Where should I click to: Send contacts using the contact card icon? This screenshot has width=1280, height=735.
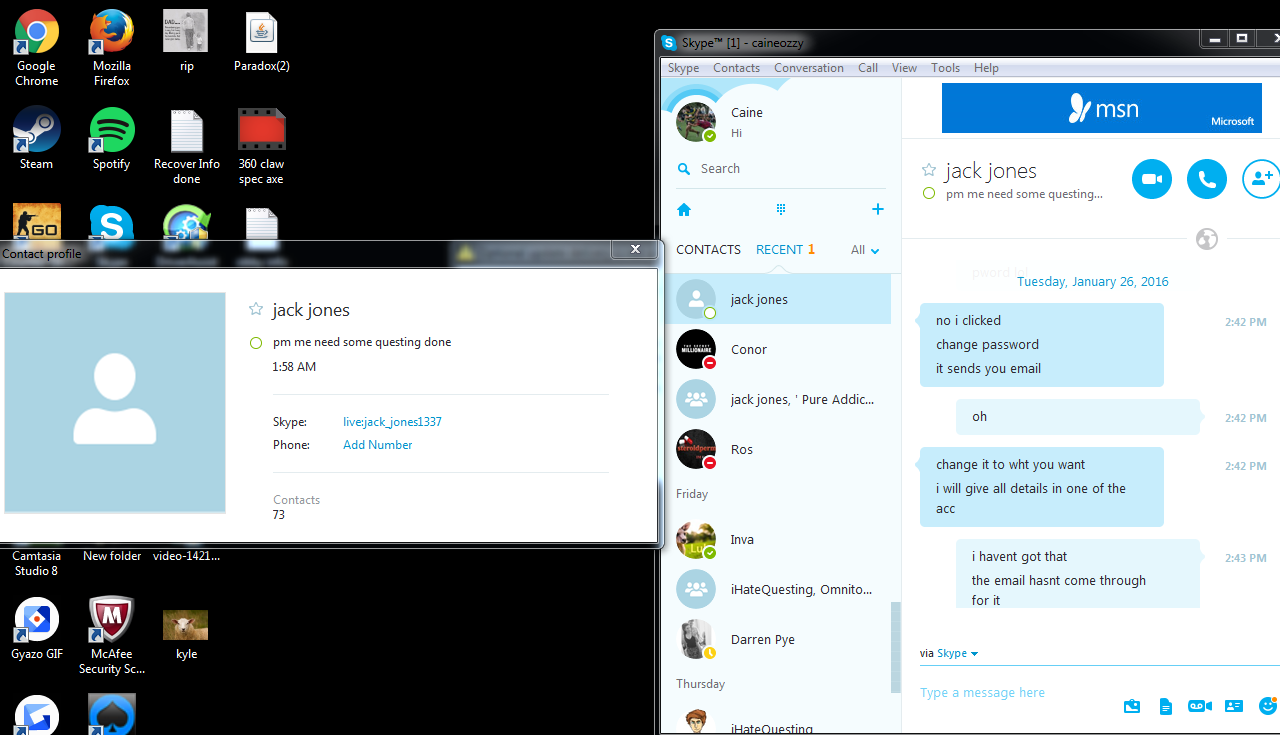click(1234, 706)
